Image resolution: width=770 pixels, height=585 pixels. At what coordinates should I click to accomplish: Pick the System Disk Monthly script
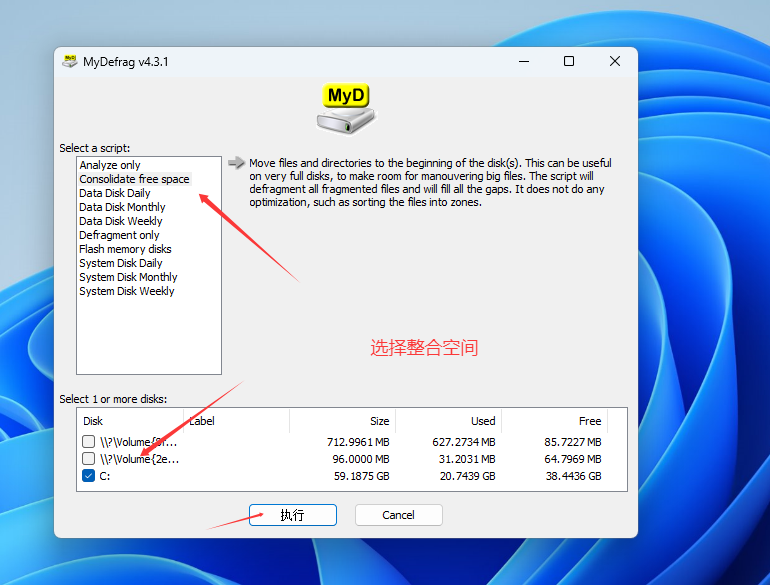(128, 277)
